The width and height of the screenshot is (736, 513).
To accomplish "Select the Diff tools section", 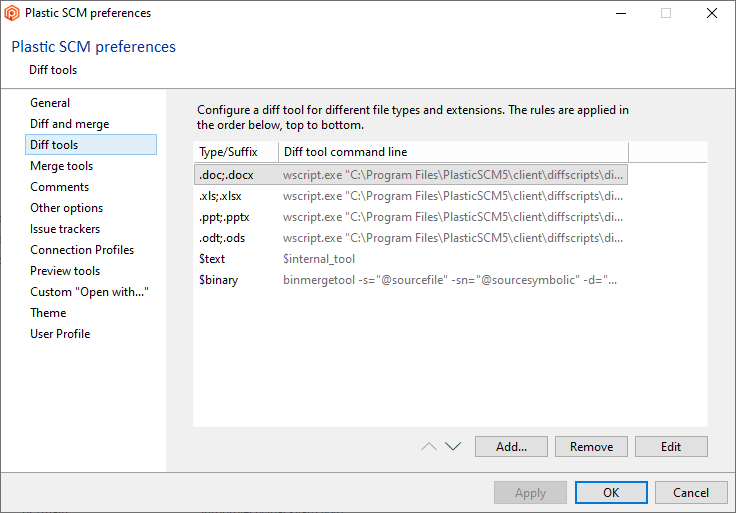I will [x=91, y=145].
